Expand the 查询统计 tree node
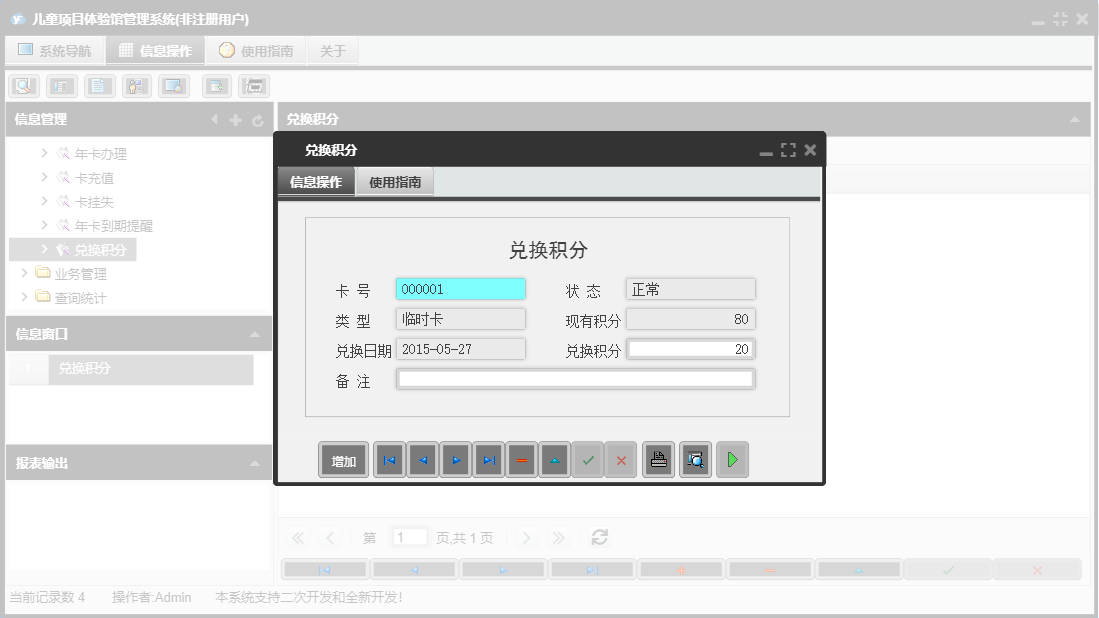This screenshot has height=618, width=1099. click(24, 296)
